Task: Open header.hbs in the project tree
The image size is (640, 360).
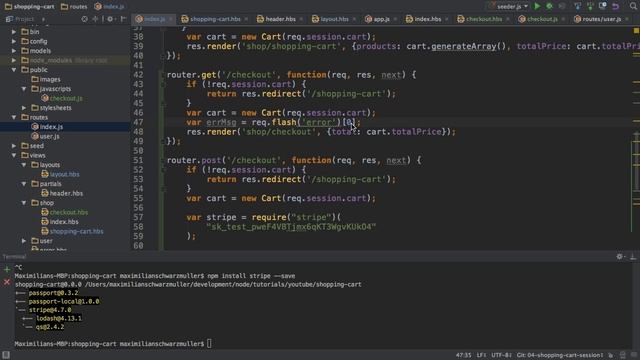Action: [62, 193]
